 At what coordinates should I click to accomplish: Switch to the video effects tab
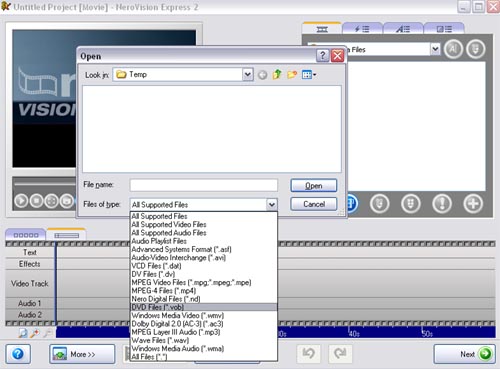tap(362, 29)
